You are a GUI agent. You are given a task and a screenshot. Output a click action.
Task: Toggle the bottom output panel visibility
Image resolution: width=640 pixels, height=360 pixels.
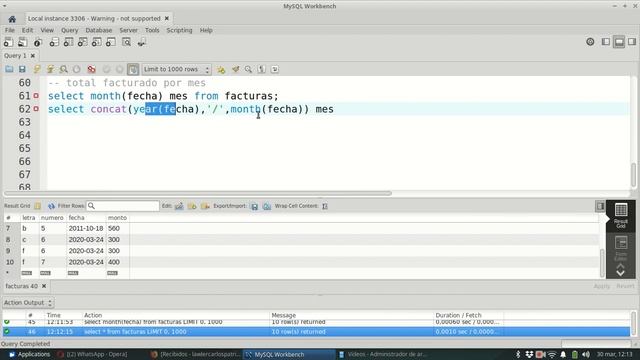click(x=619, y=42)
